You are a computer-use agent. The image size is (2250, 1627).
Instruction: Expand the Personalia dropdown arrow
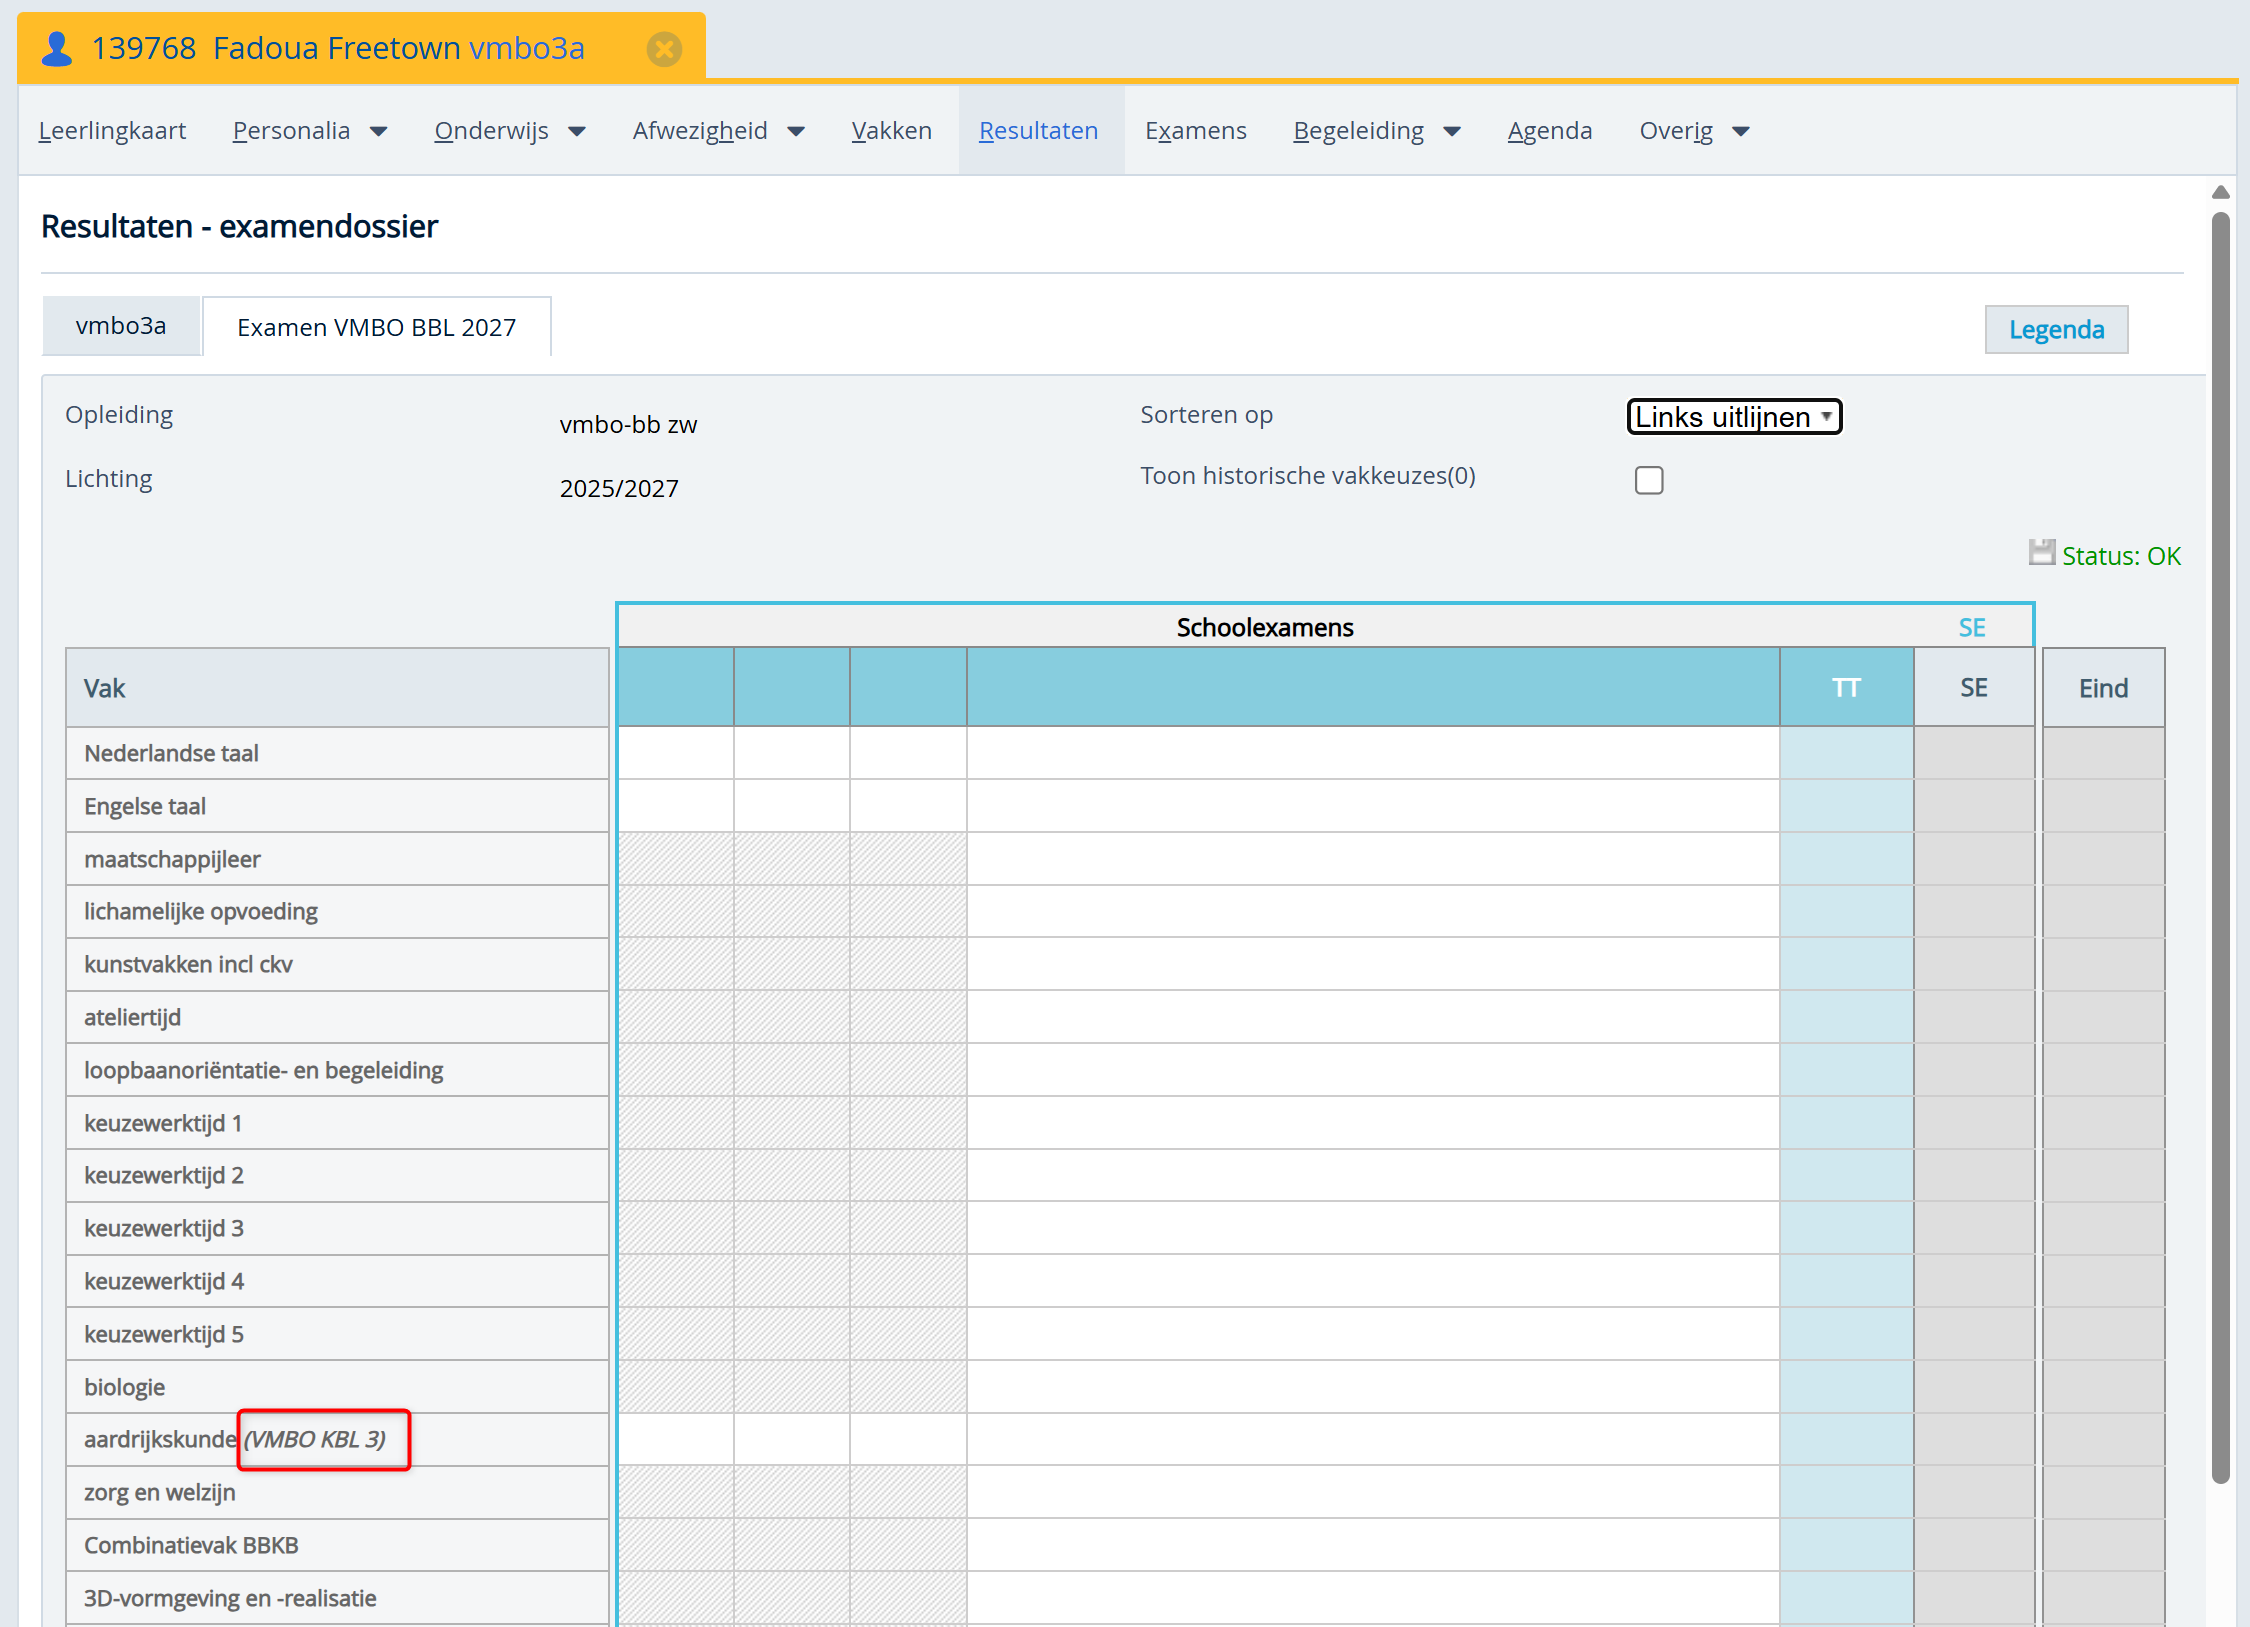379,132
